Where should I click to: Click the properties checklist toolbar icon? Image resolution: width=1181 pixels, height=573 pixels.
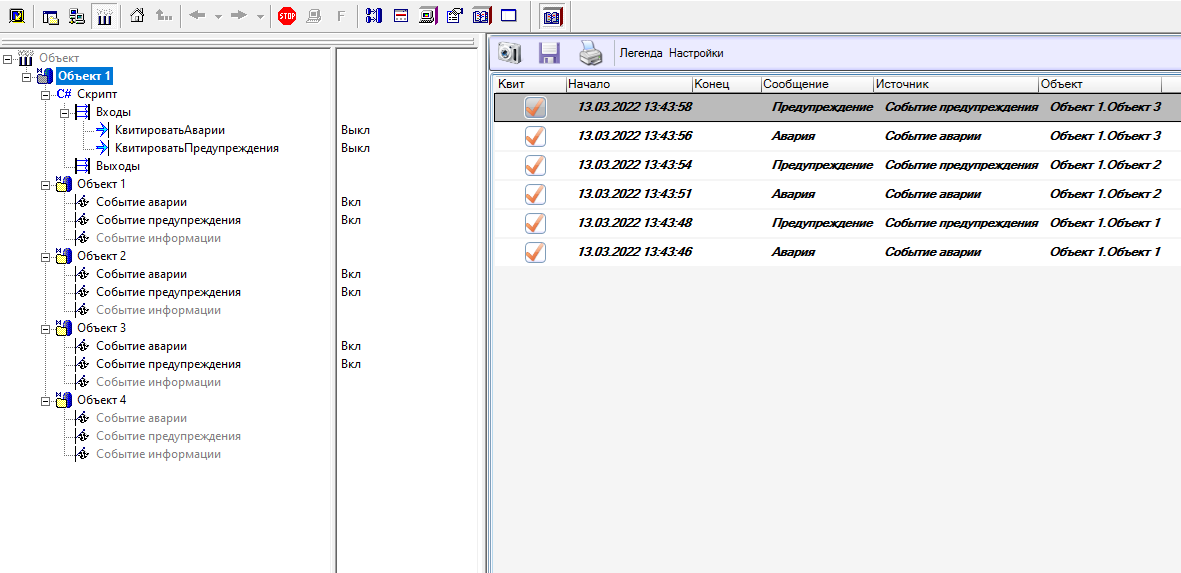pos(455,16)
